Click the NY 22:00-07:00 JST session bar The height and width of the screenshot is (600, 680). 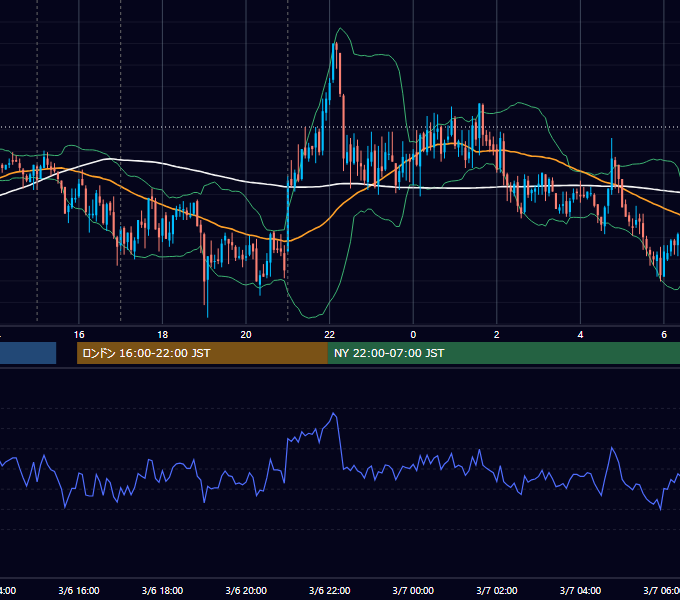[x=503, y=353]
